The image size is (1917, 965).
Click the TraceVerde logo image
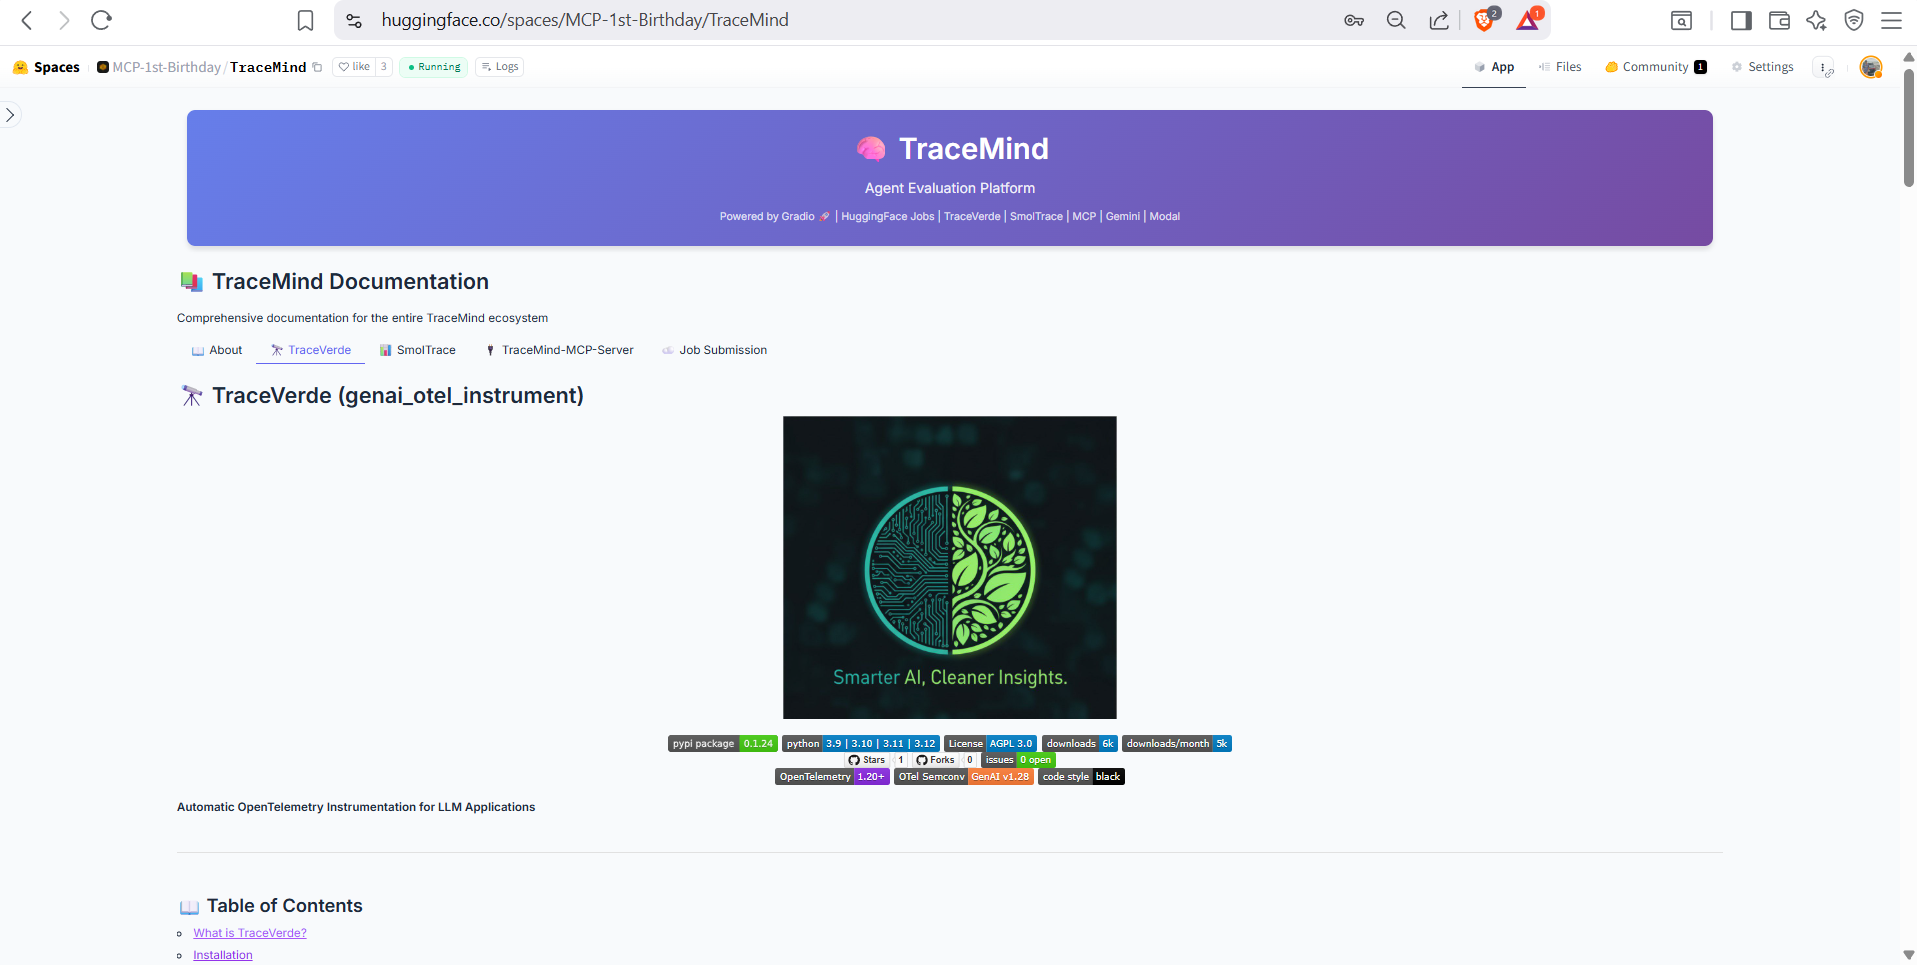click(950, 567)
